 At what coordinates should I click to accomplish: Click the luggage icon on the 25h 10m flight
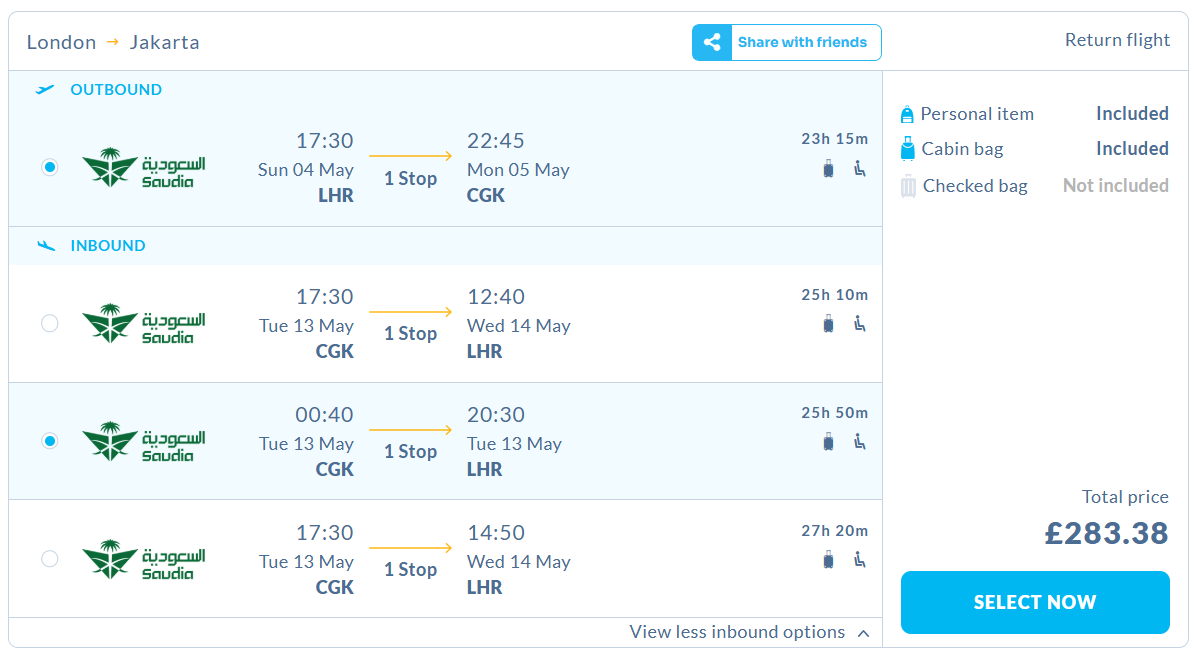click(828, 323)
